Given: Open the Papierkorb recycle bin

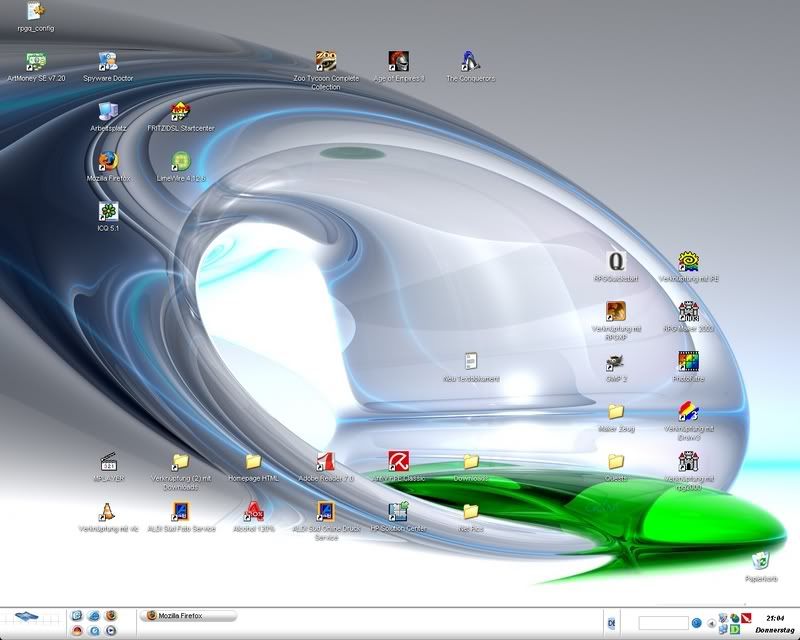Looking at the screenshot, I should [x=761, y=561].
